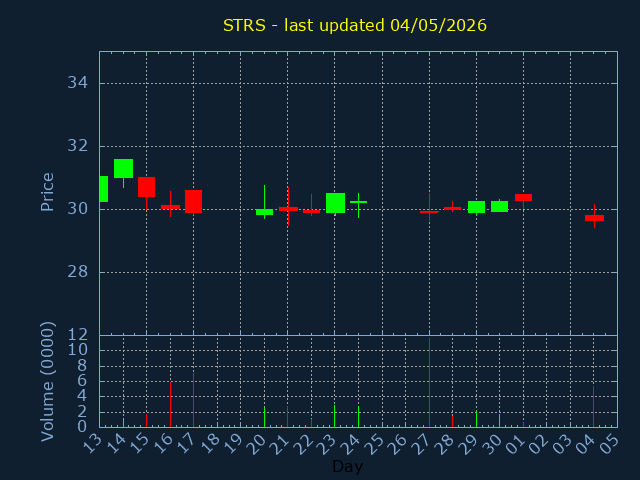Click the chart title STRS last updated 04/05/2026
This screenshot has height=480, width=640.
point(355,25)
